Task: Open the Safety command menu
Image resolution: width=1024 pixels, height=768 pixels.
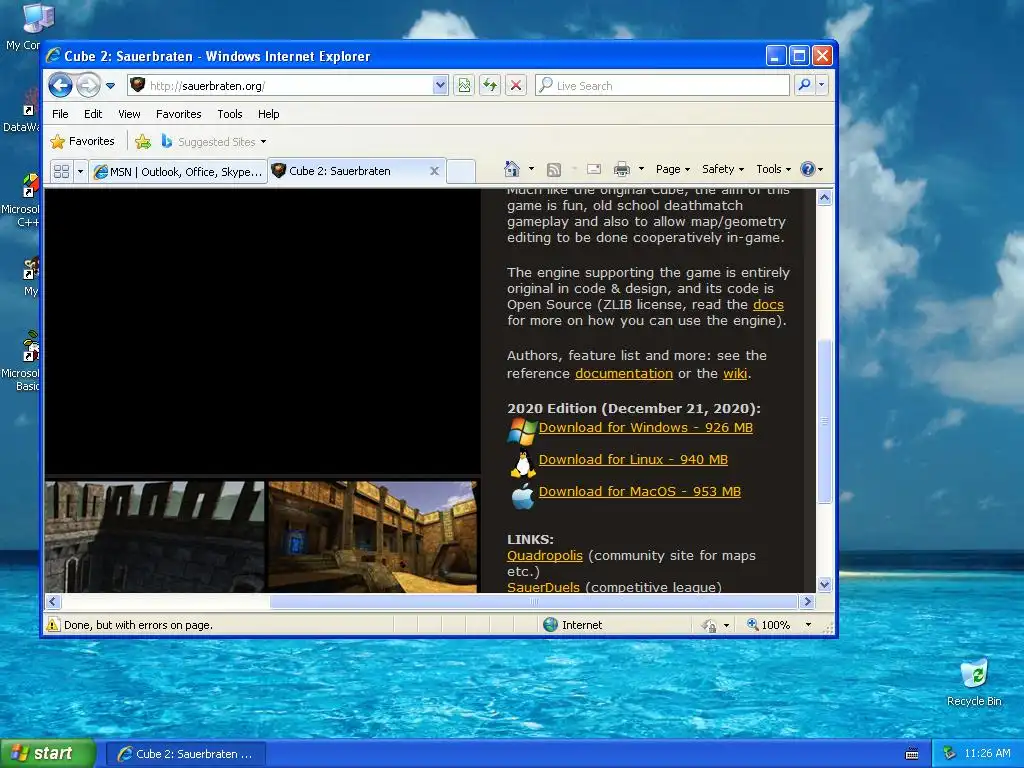Action: (x=723, y=169)
